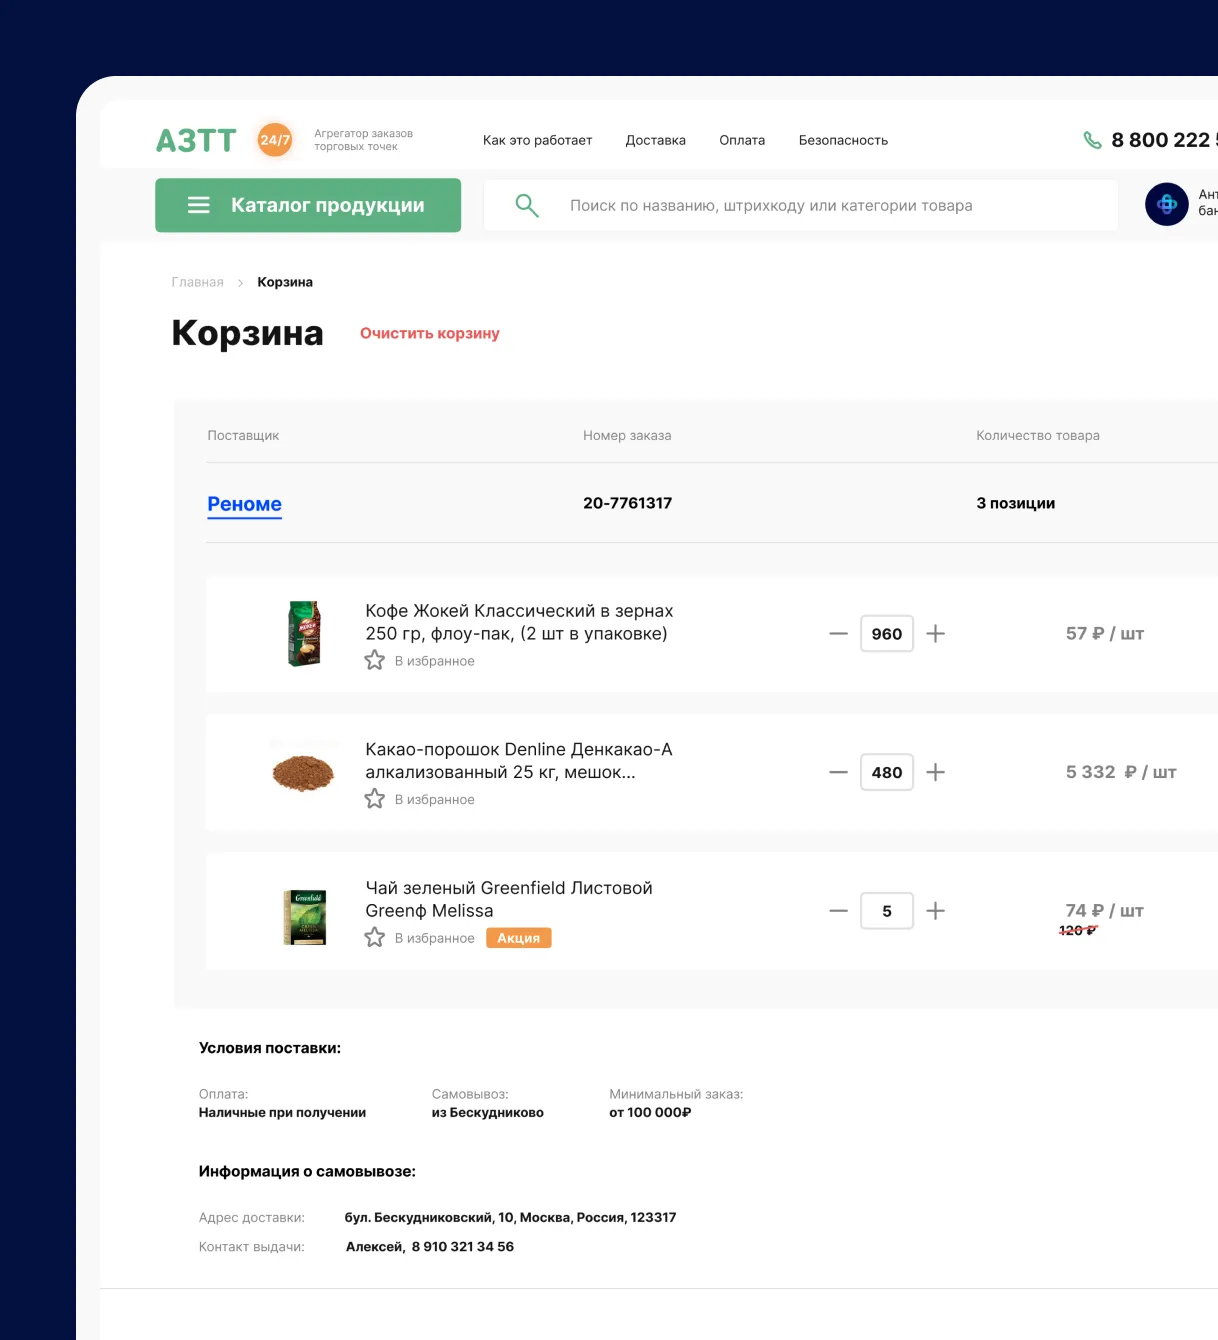Open the hamburger menu icon in catalog button
1218x1340 pixels.
click(x=199, y=205)
